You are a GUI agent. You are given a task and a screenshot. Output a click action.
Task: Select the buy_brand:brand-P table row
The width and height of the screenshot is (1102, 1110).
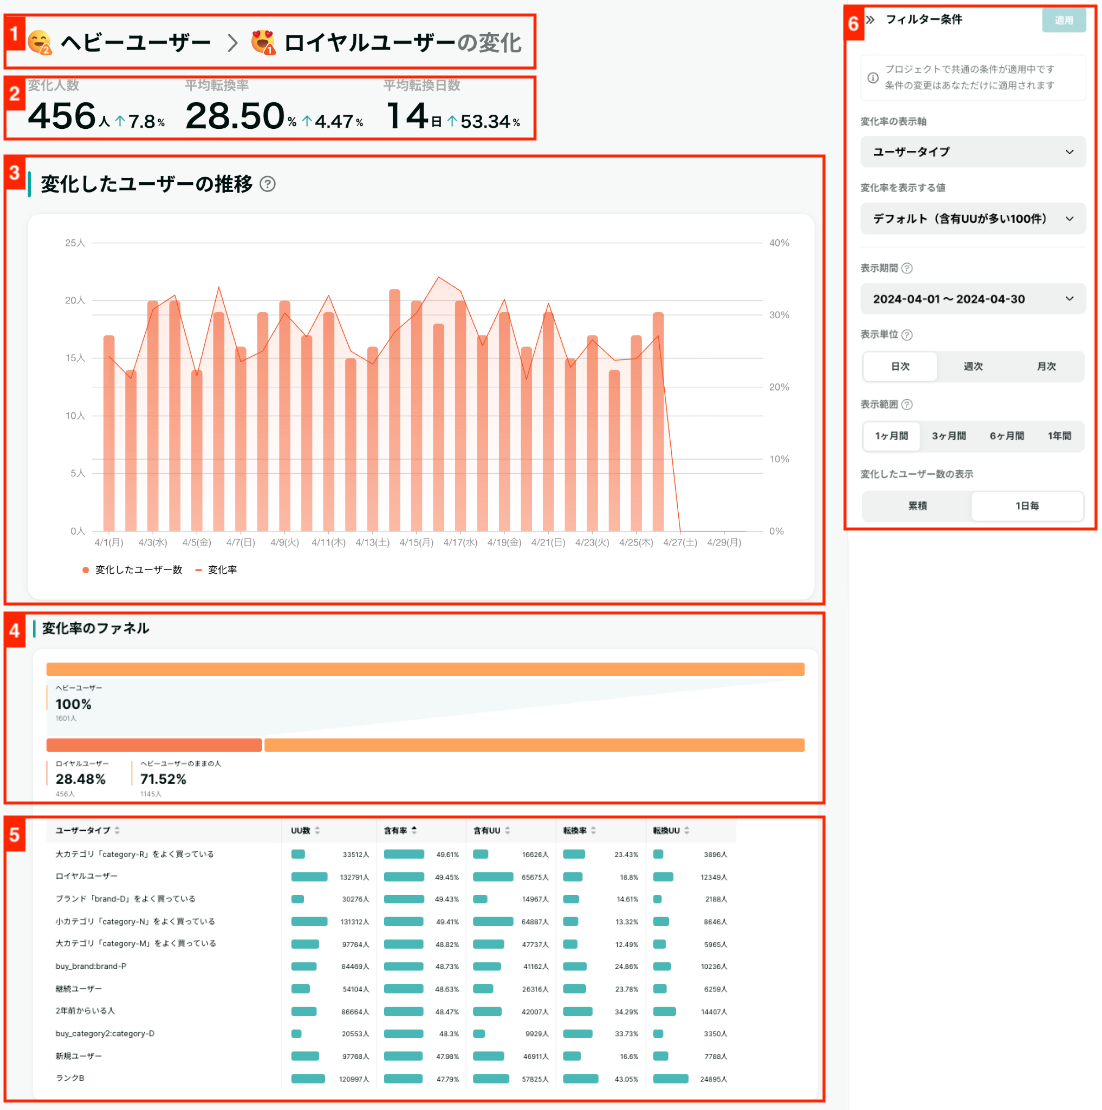pyautogui.click(x=391, y=966)
